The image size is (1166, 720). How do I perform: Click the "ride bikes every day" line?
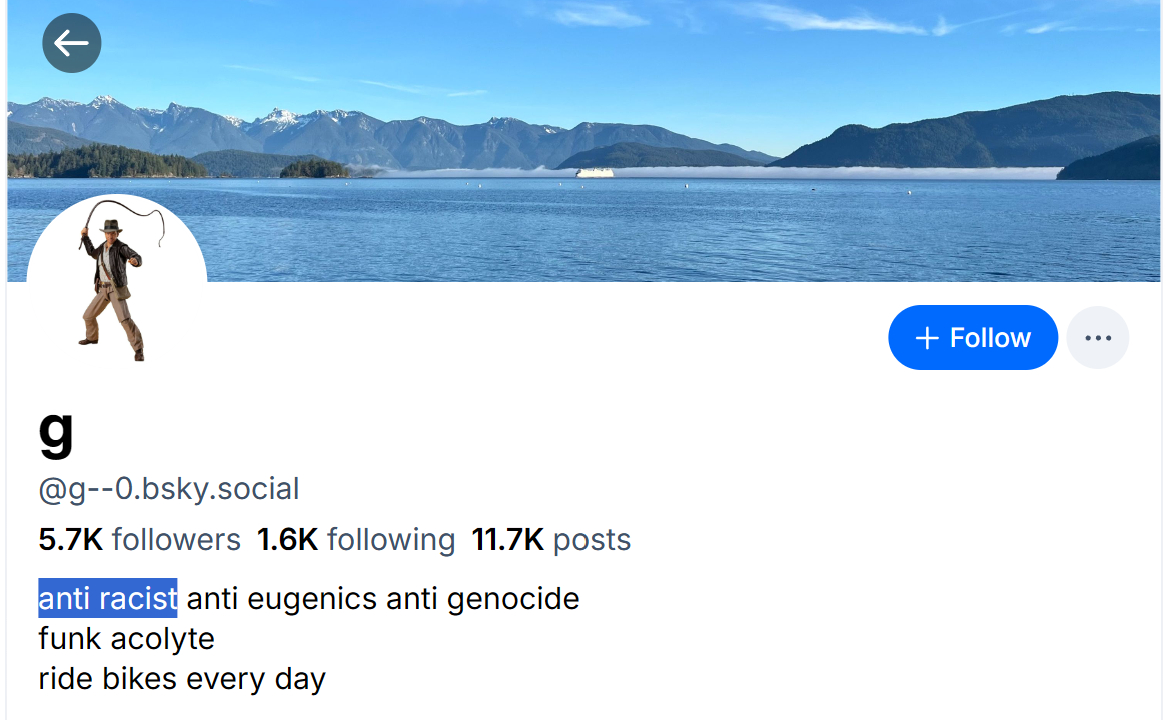pyautogui.click(x=182, y=679)
